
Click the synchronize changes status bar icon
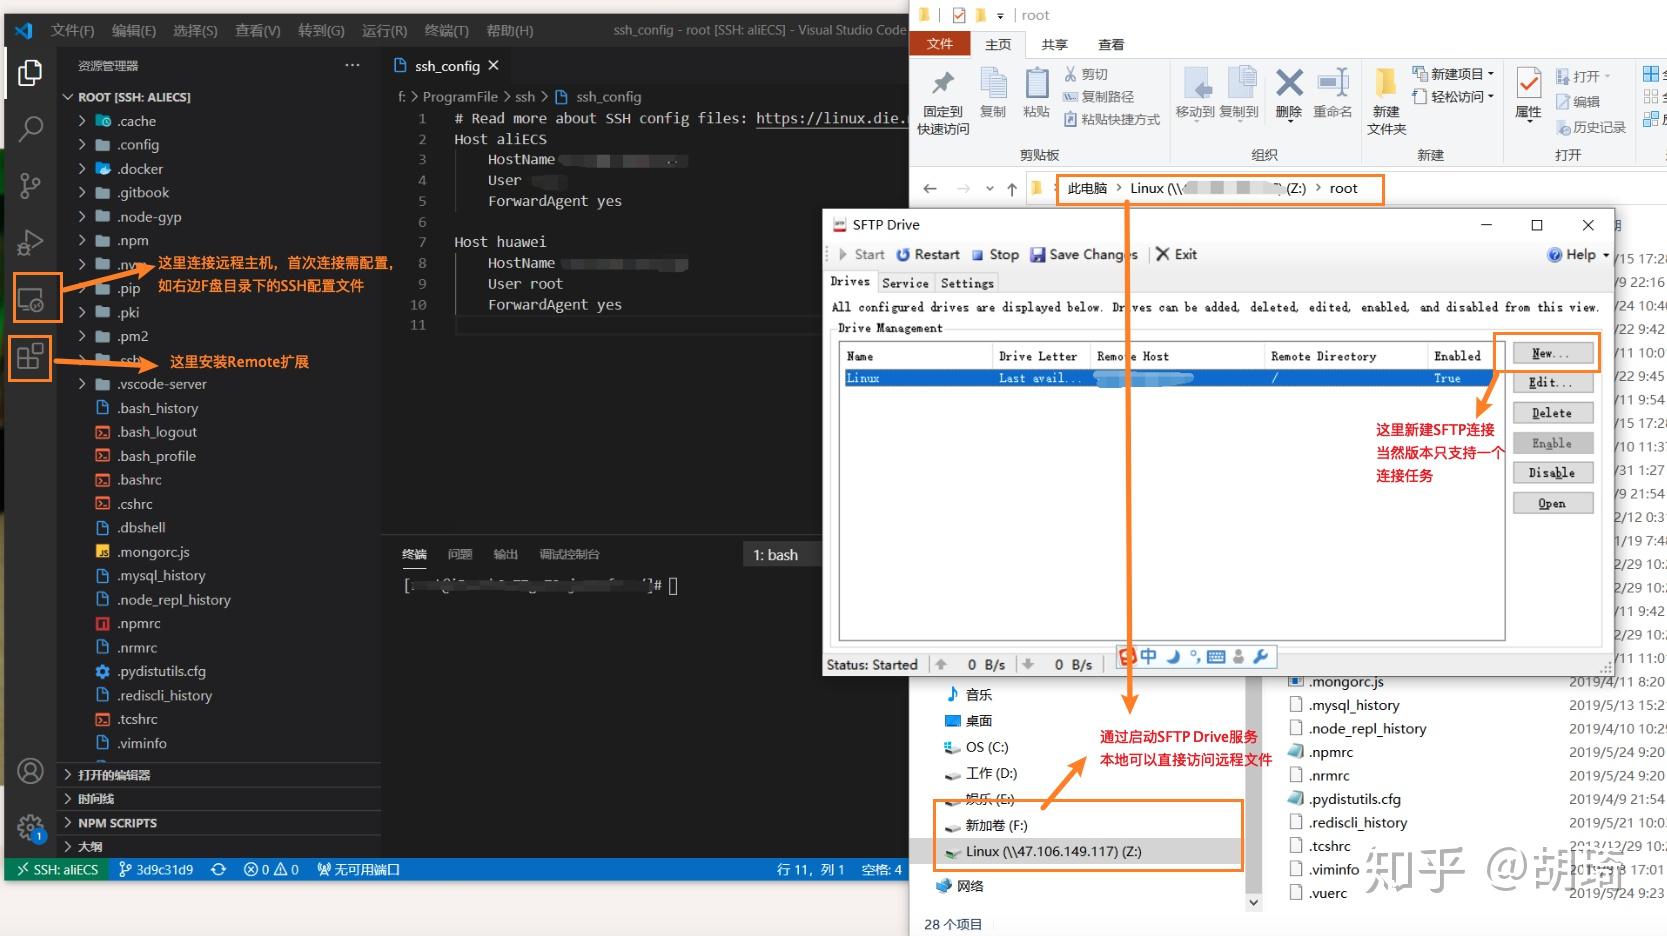click(x=218, y=869)
